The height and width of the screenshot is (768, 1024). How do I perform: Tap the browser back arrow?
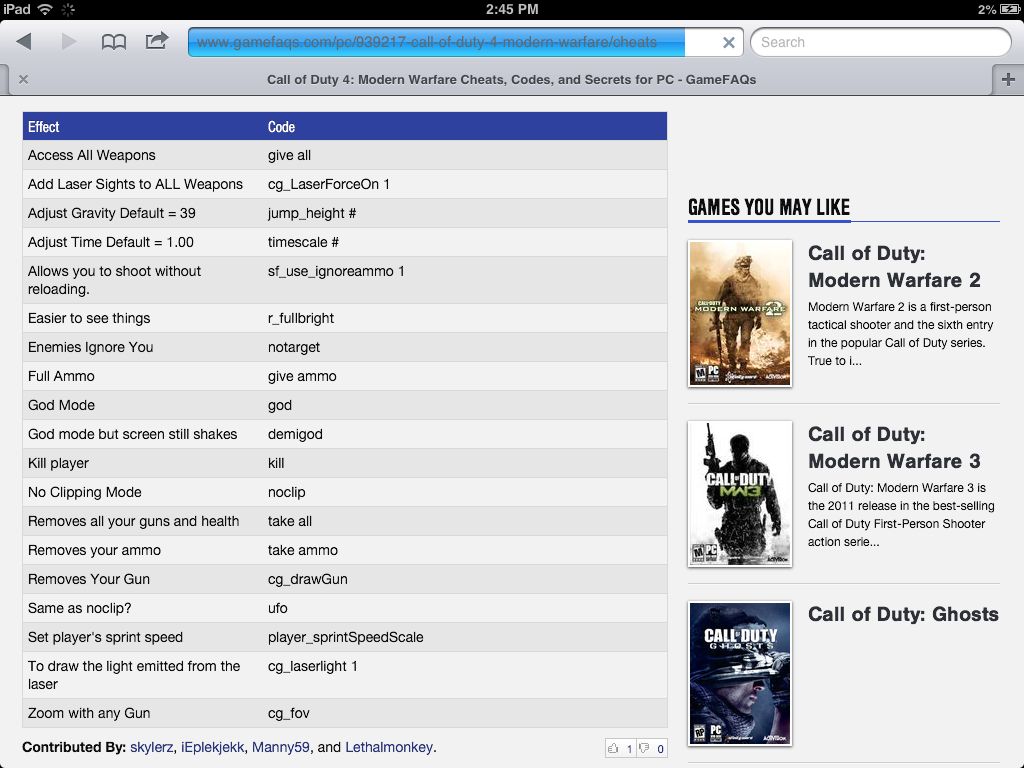(x=24, y=42)
